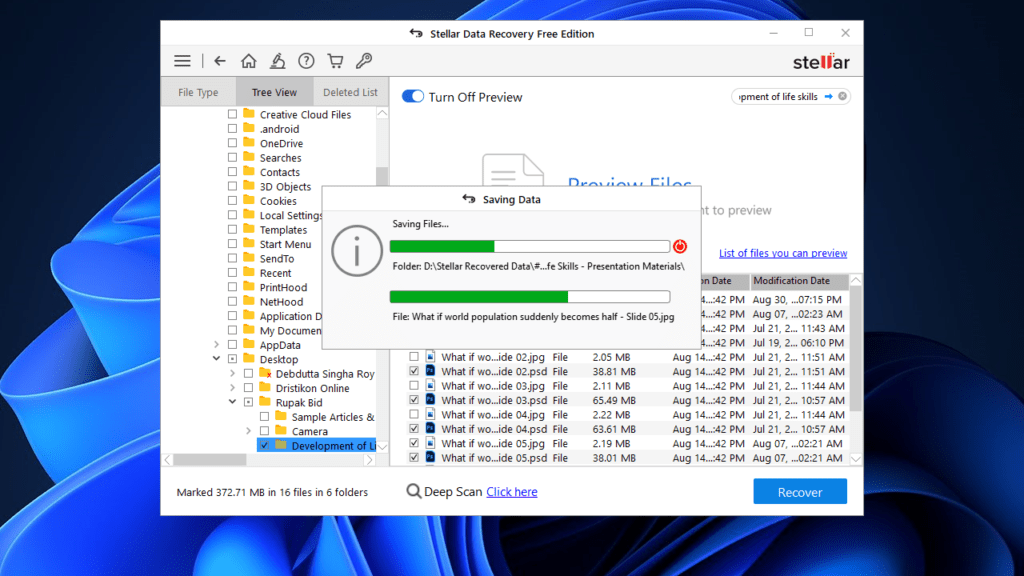Open the activation key icon
This screenshot has height=576, width=1024.
click(x=364, y=61)
